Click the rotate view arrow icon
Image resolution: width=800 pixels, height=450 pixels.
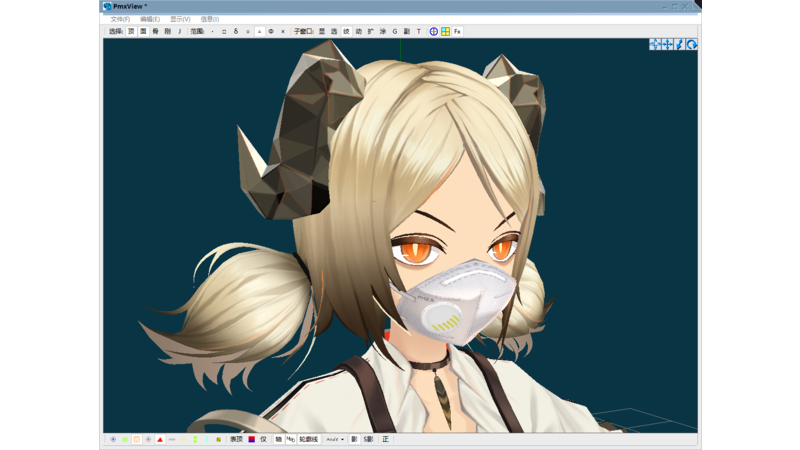pyautogui.click(x=691, y=44)
